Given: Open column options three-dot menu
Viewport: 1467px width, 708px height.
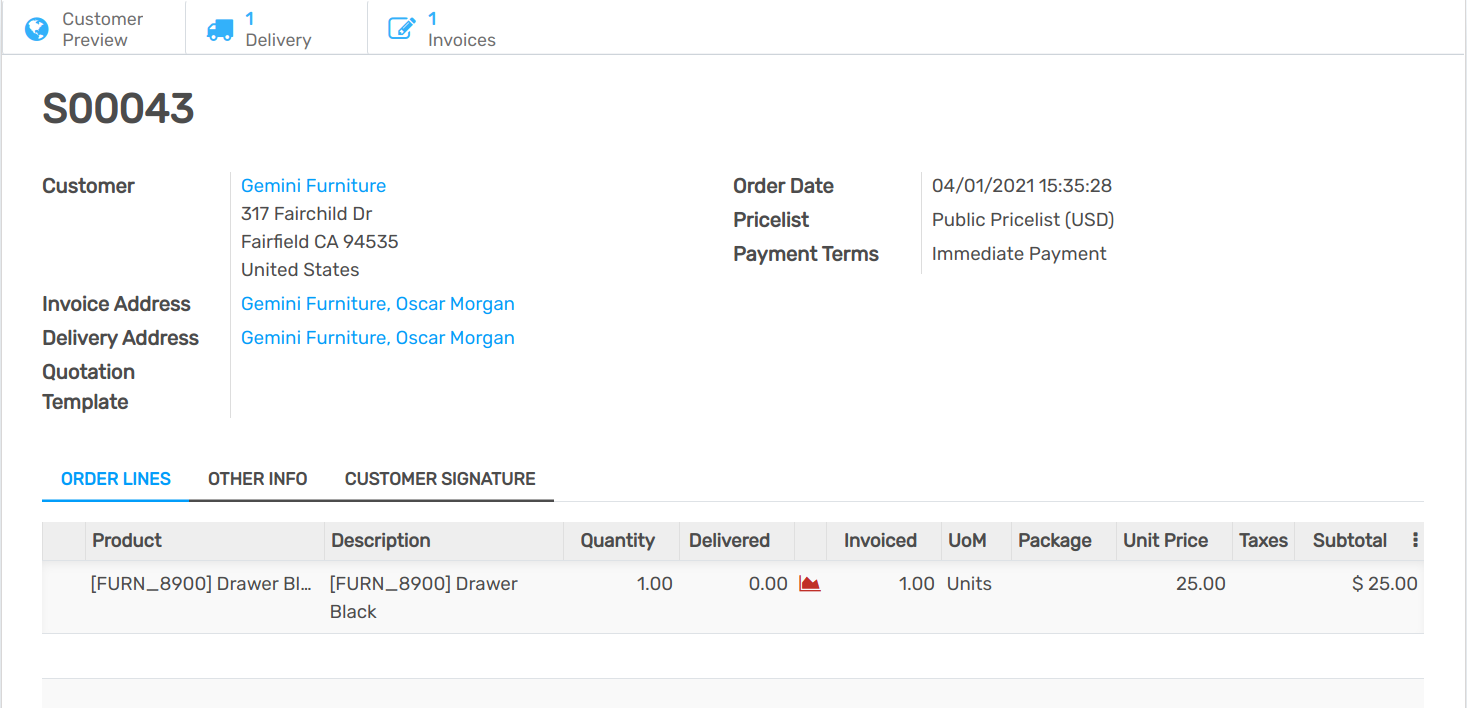Looking at the screenshot, I should (x=1415, y=540).
